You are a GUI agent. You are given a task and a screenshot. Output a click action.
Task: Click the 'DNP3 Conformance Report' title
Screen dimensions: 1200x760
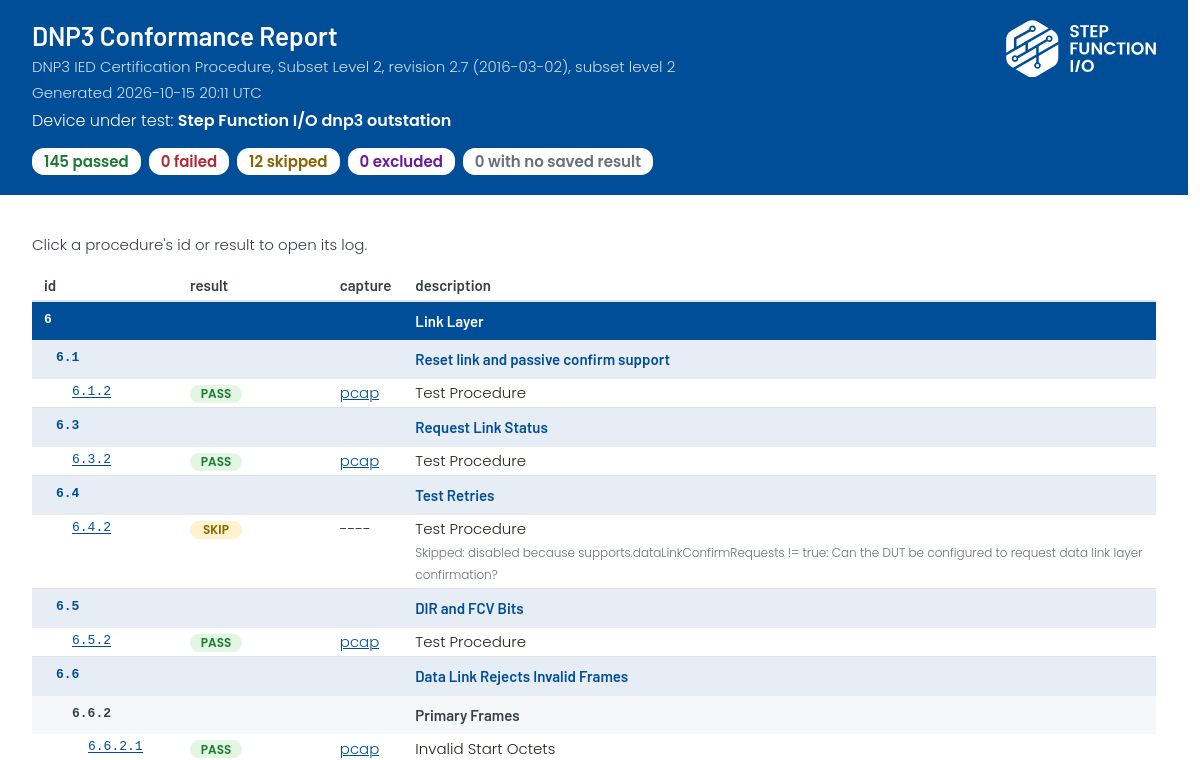(x=185, y=37)
